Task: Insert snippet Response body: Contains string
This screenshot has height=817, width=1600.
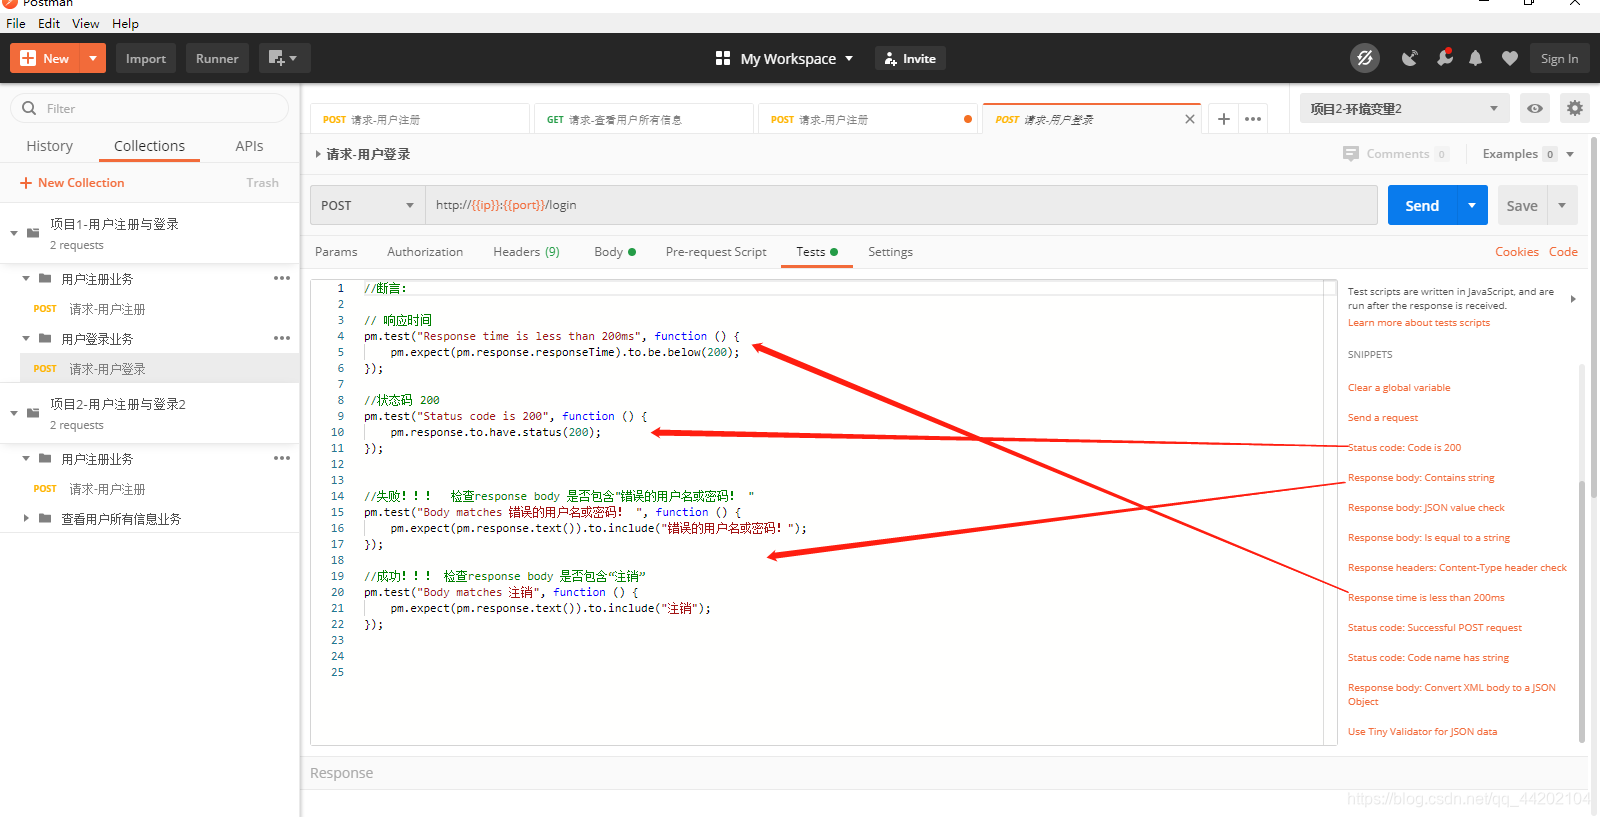Action: 1421,478
